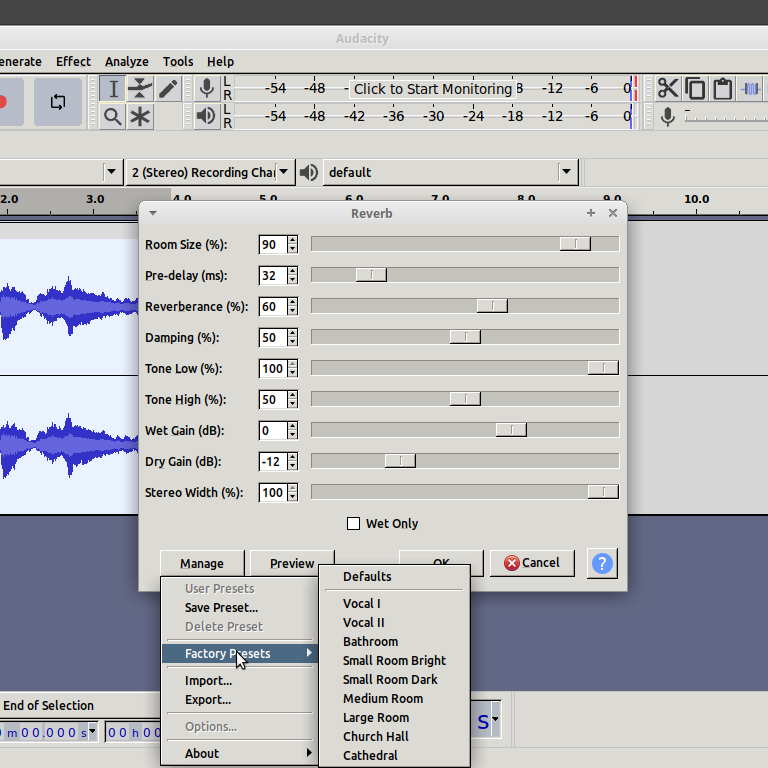
Task: Click the Cut scissors icon
Action: pyautogui.click(x=667, y=89)
